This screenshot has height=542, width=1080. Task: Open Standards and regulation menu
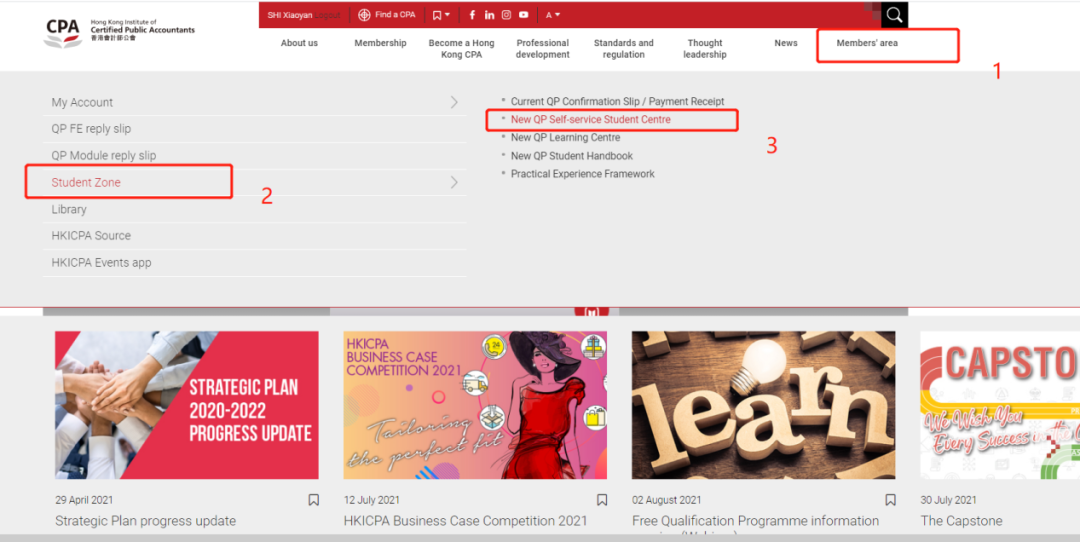tap(623, 48)
